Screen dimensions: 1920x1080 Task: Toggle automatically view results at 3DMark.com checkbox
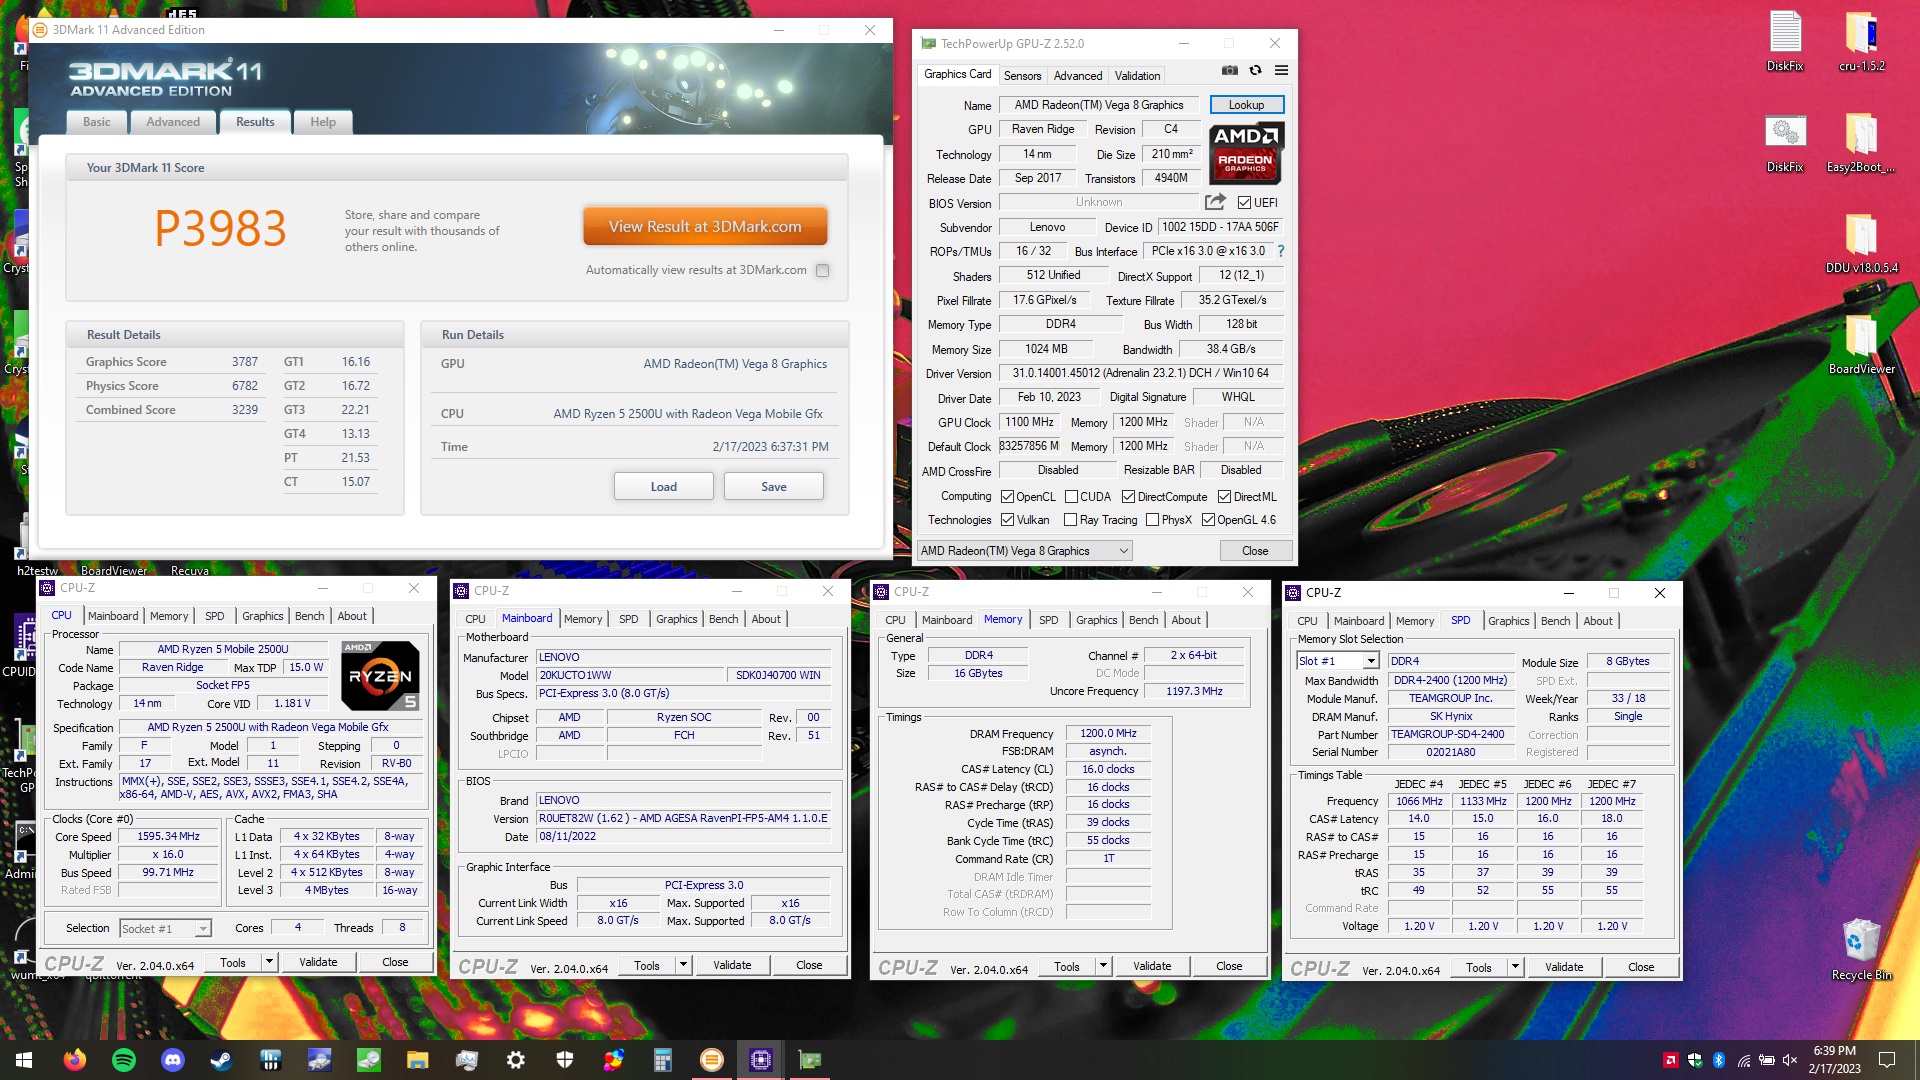(x=822, y=270)
